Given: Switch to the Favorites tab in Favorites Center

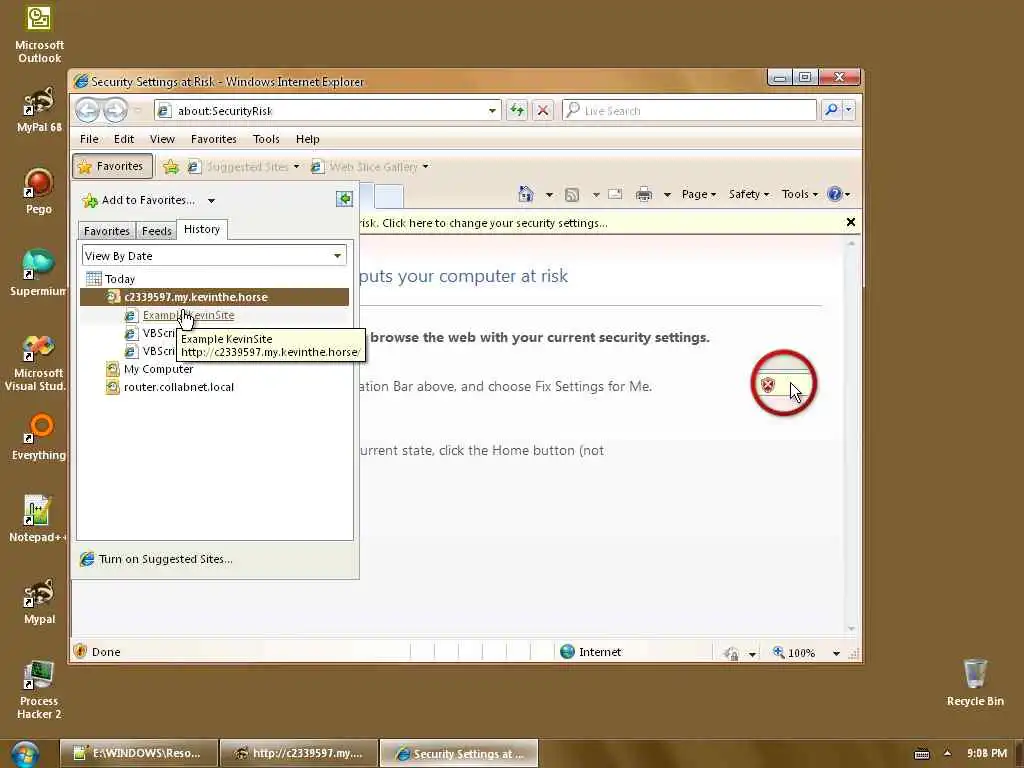Looking at the screenshot, I should coord(106,231).
